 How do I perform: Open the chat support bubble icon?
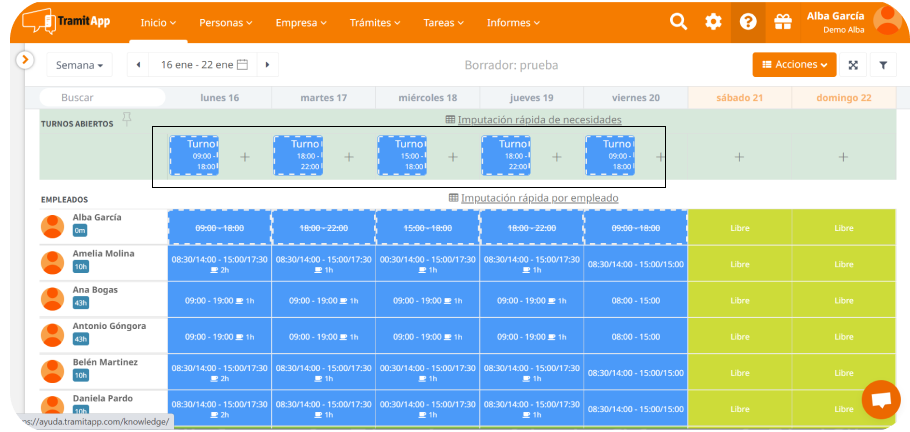pos(881,399)
